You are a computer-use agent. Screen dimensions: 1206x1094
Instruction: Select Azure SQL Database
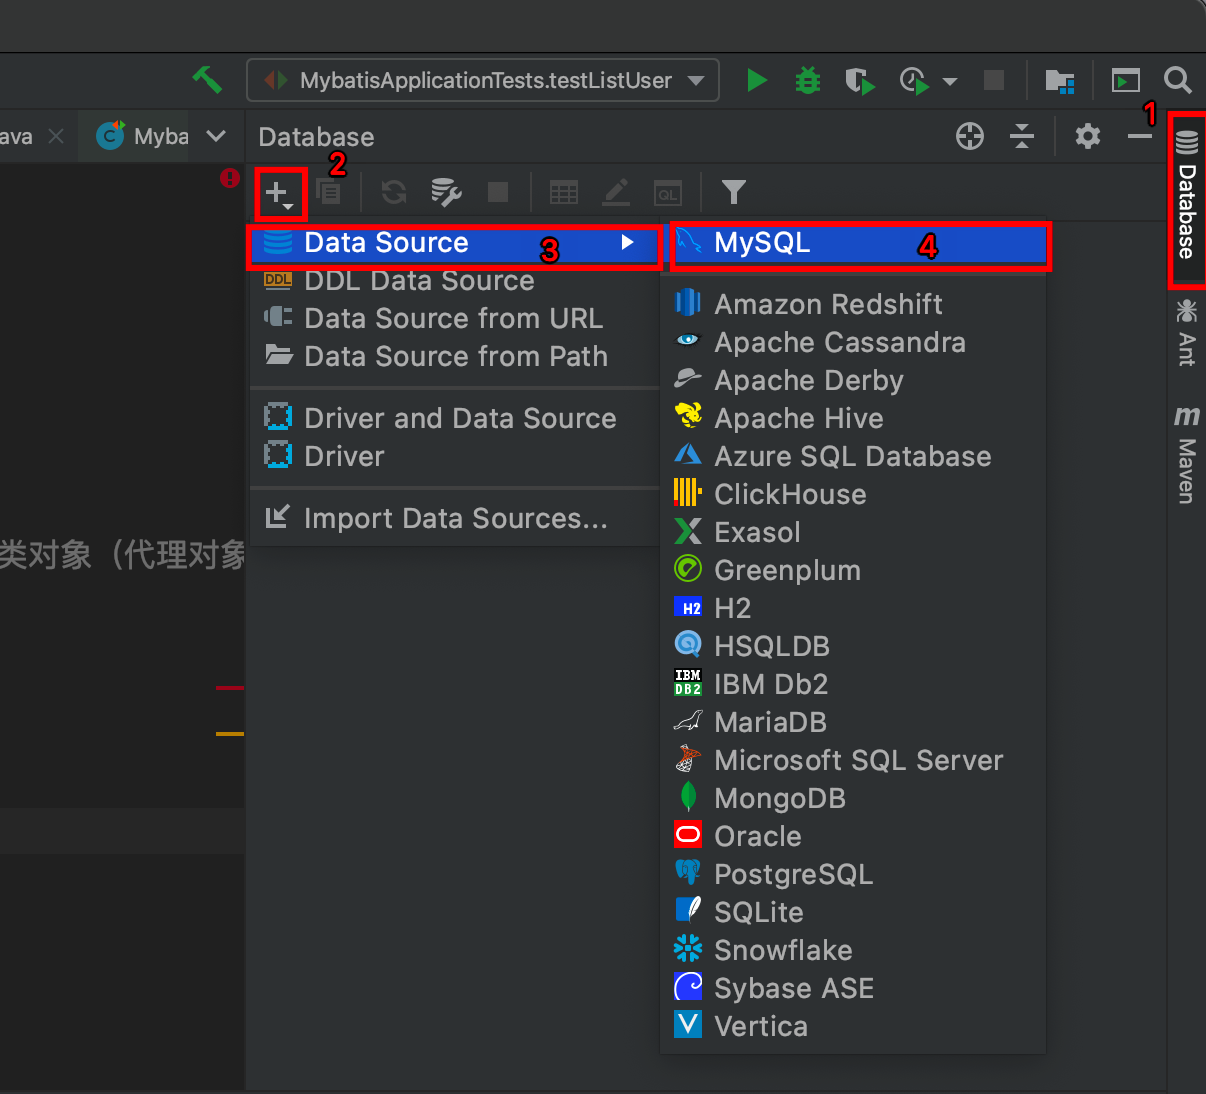click(853, 457)
